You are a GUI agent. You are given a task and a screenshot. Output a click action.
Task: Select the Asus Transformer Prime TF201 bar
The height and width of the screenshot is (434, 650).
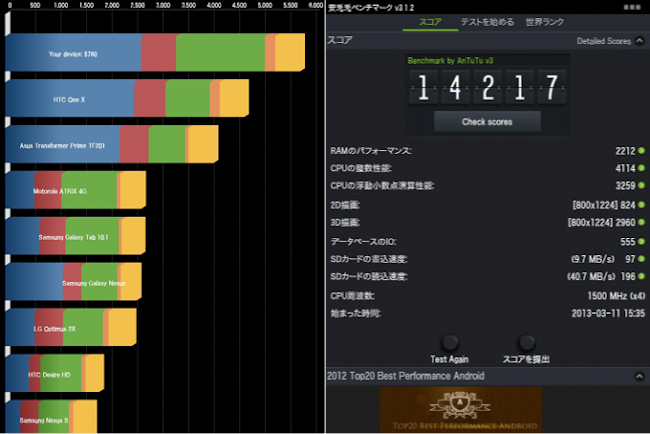tap(112, 144)
